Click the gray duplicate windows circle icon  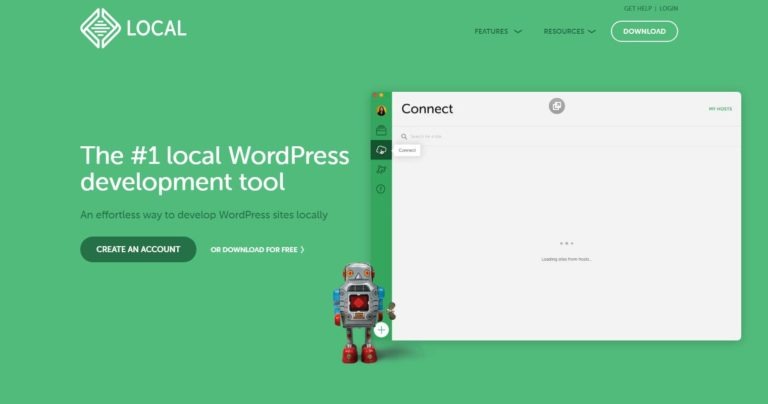click(556, 106)
